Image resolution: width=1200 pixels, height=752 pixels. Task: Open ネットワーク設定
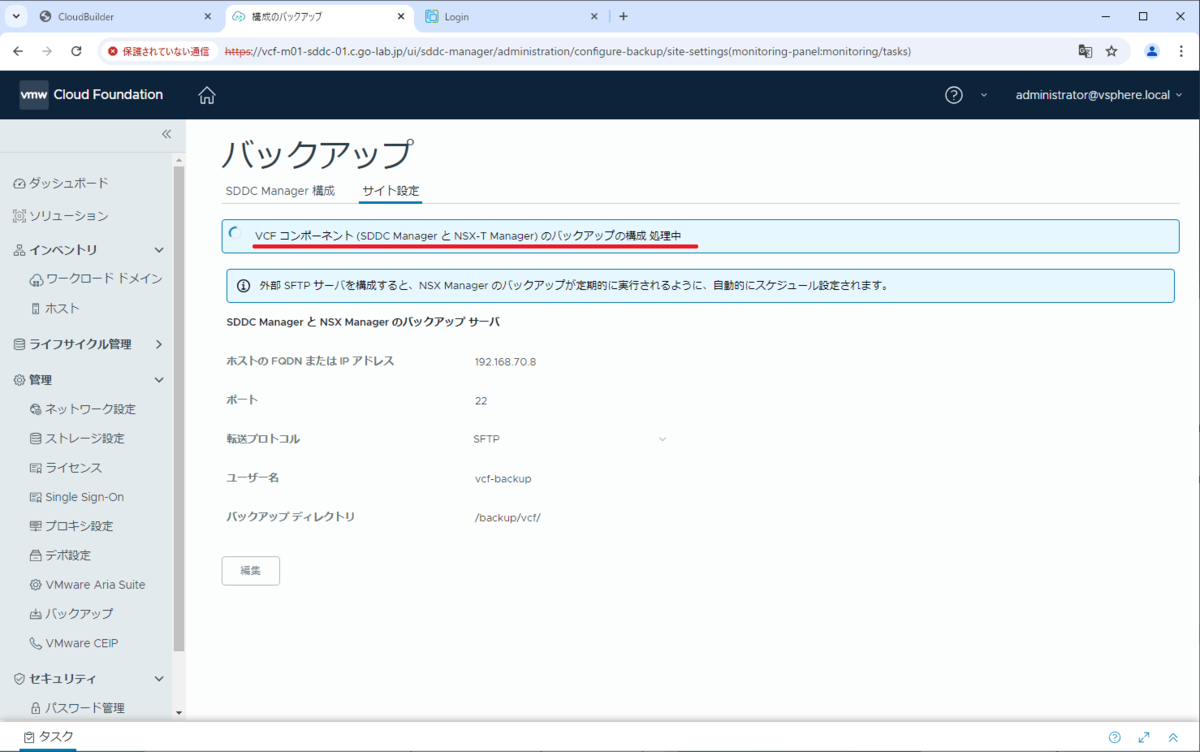click(83, 409)
